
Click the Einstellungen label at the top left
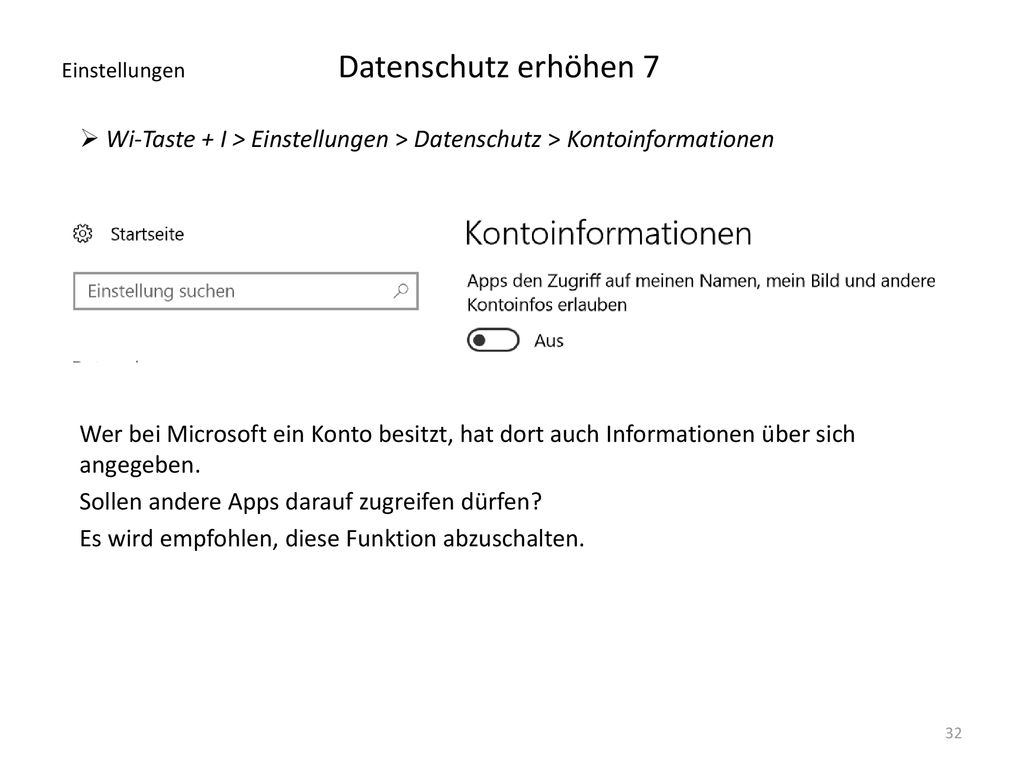pos(123,71)
